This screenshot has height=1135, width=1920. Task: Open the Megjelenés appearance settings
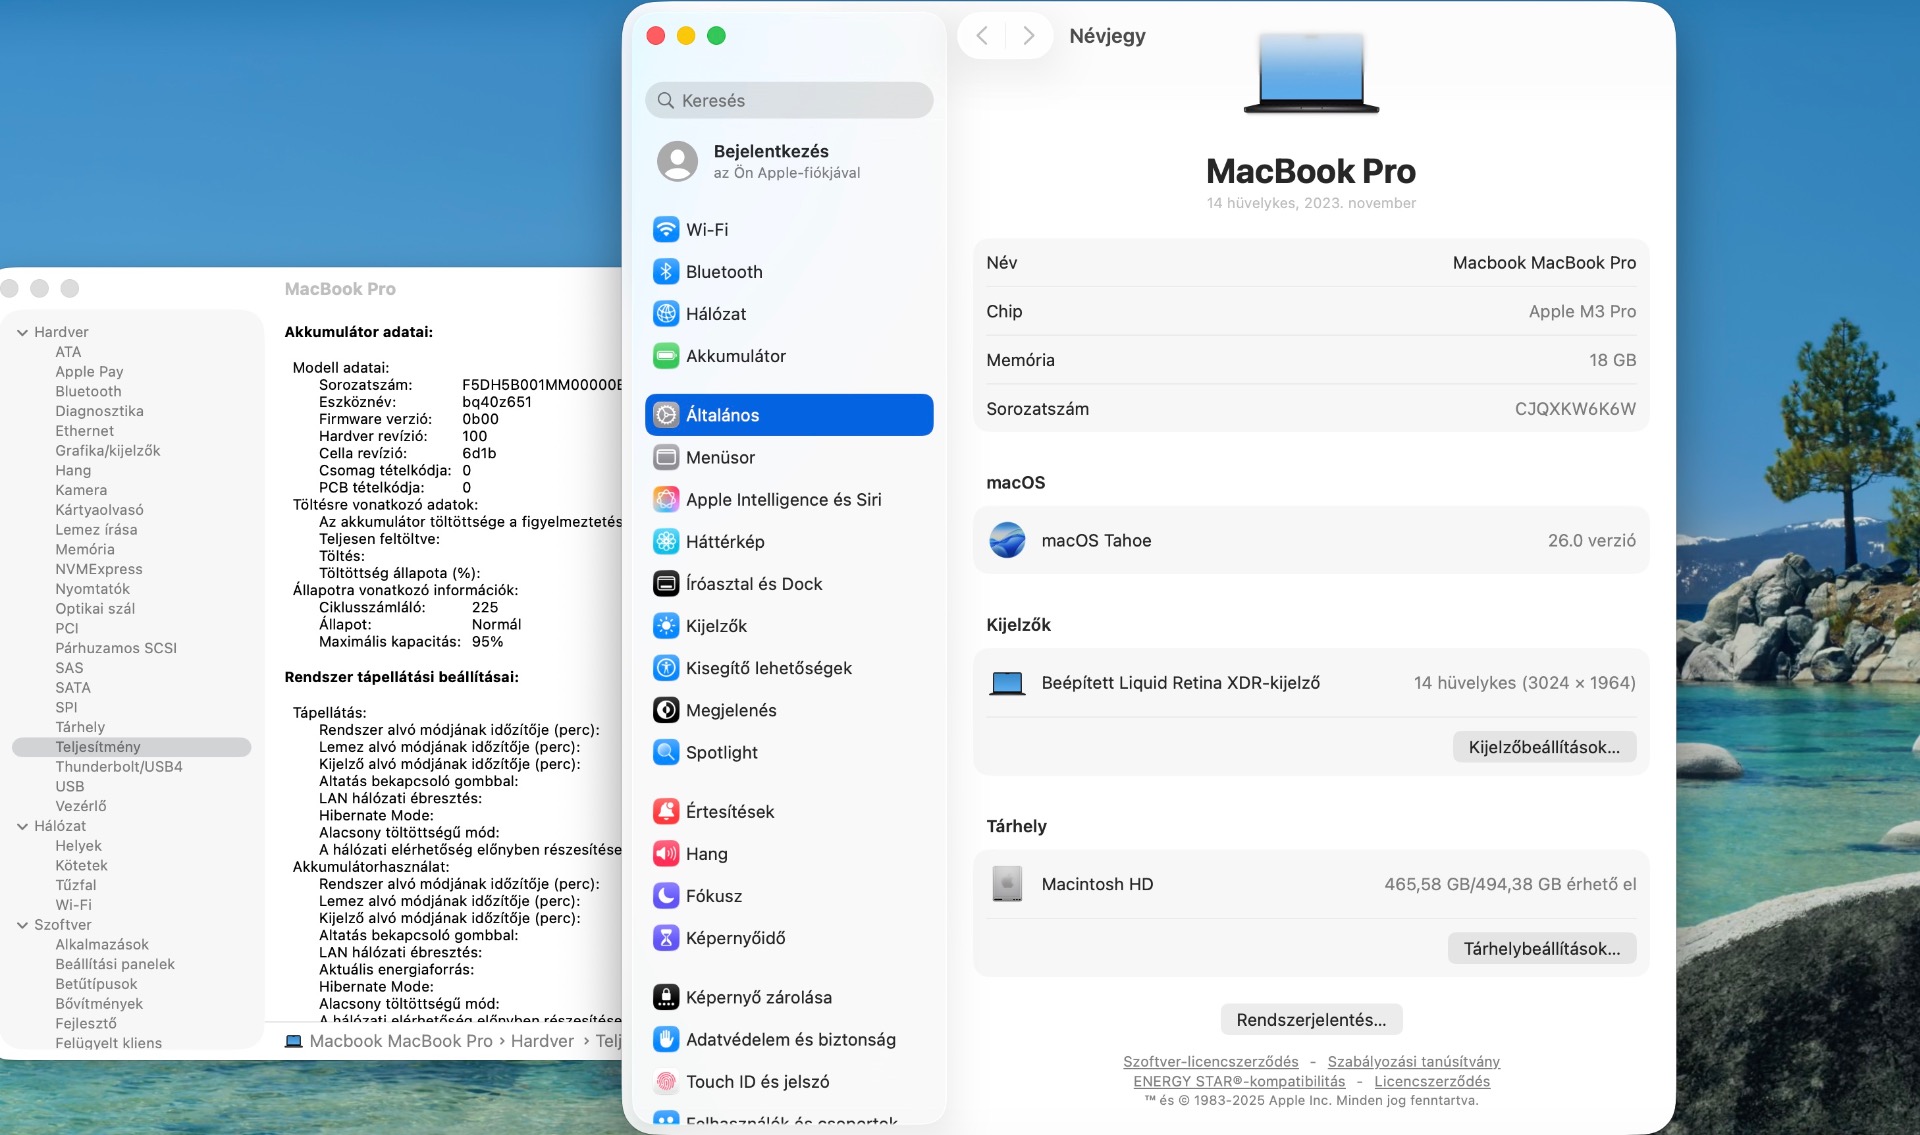789,709
